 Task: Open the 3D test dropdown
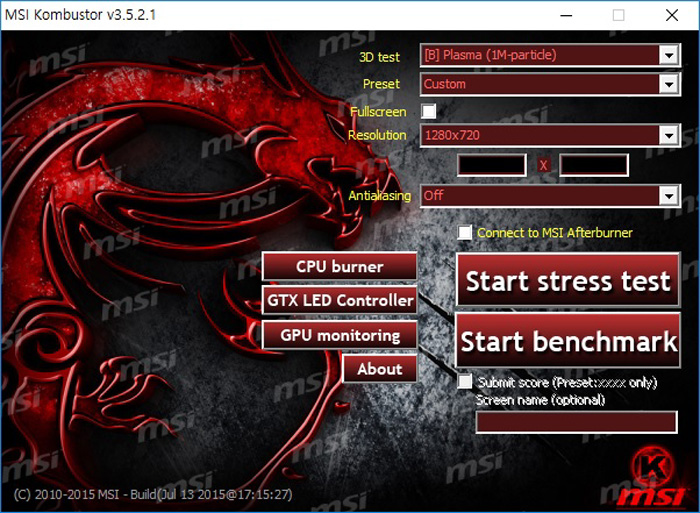click(x=550, y=55)
